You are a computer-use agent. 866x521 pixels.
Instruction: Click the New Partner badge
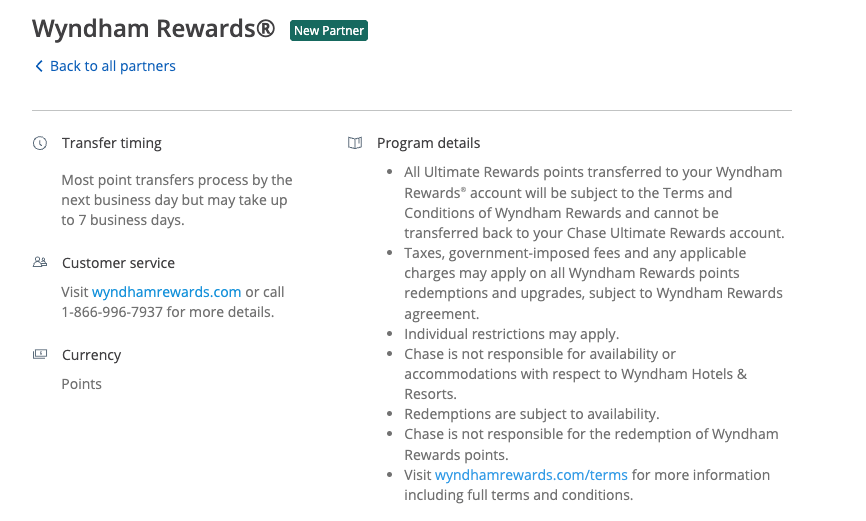(329, 31)
